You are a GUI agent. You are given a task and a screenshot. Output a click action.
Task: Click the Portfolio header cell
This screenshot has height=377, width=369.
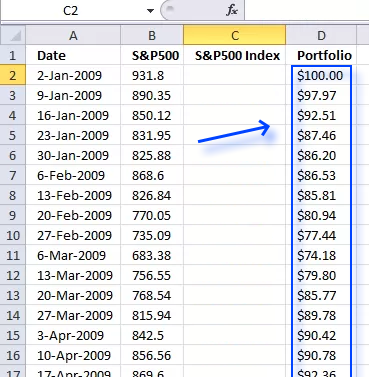coord(321,55)
